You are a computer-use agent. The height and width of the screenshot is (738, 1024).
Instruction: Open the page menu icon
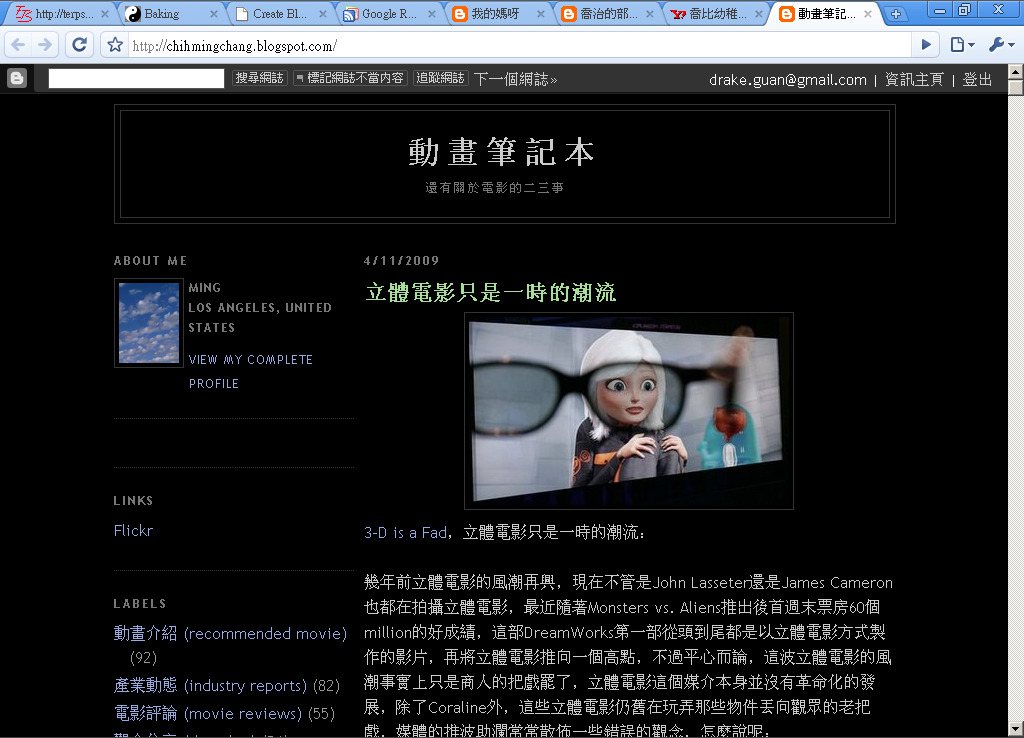coord(961,44)
